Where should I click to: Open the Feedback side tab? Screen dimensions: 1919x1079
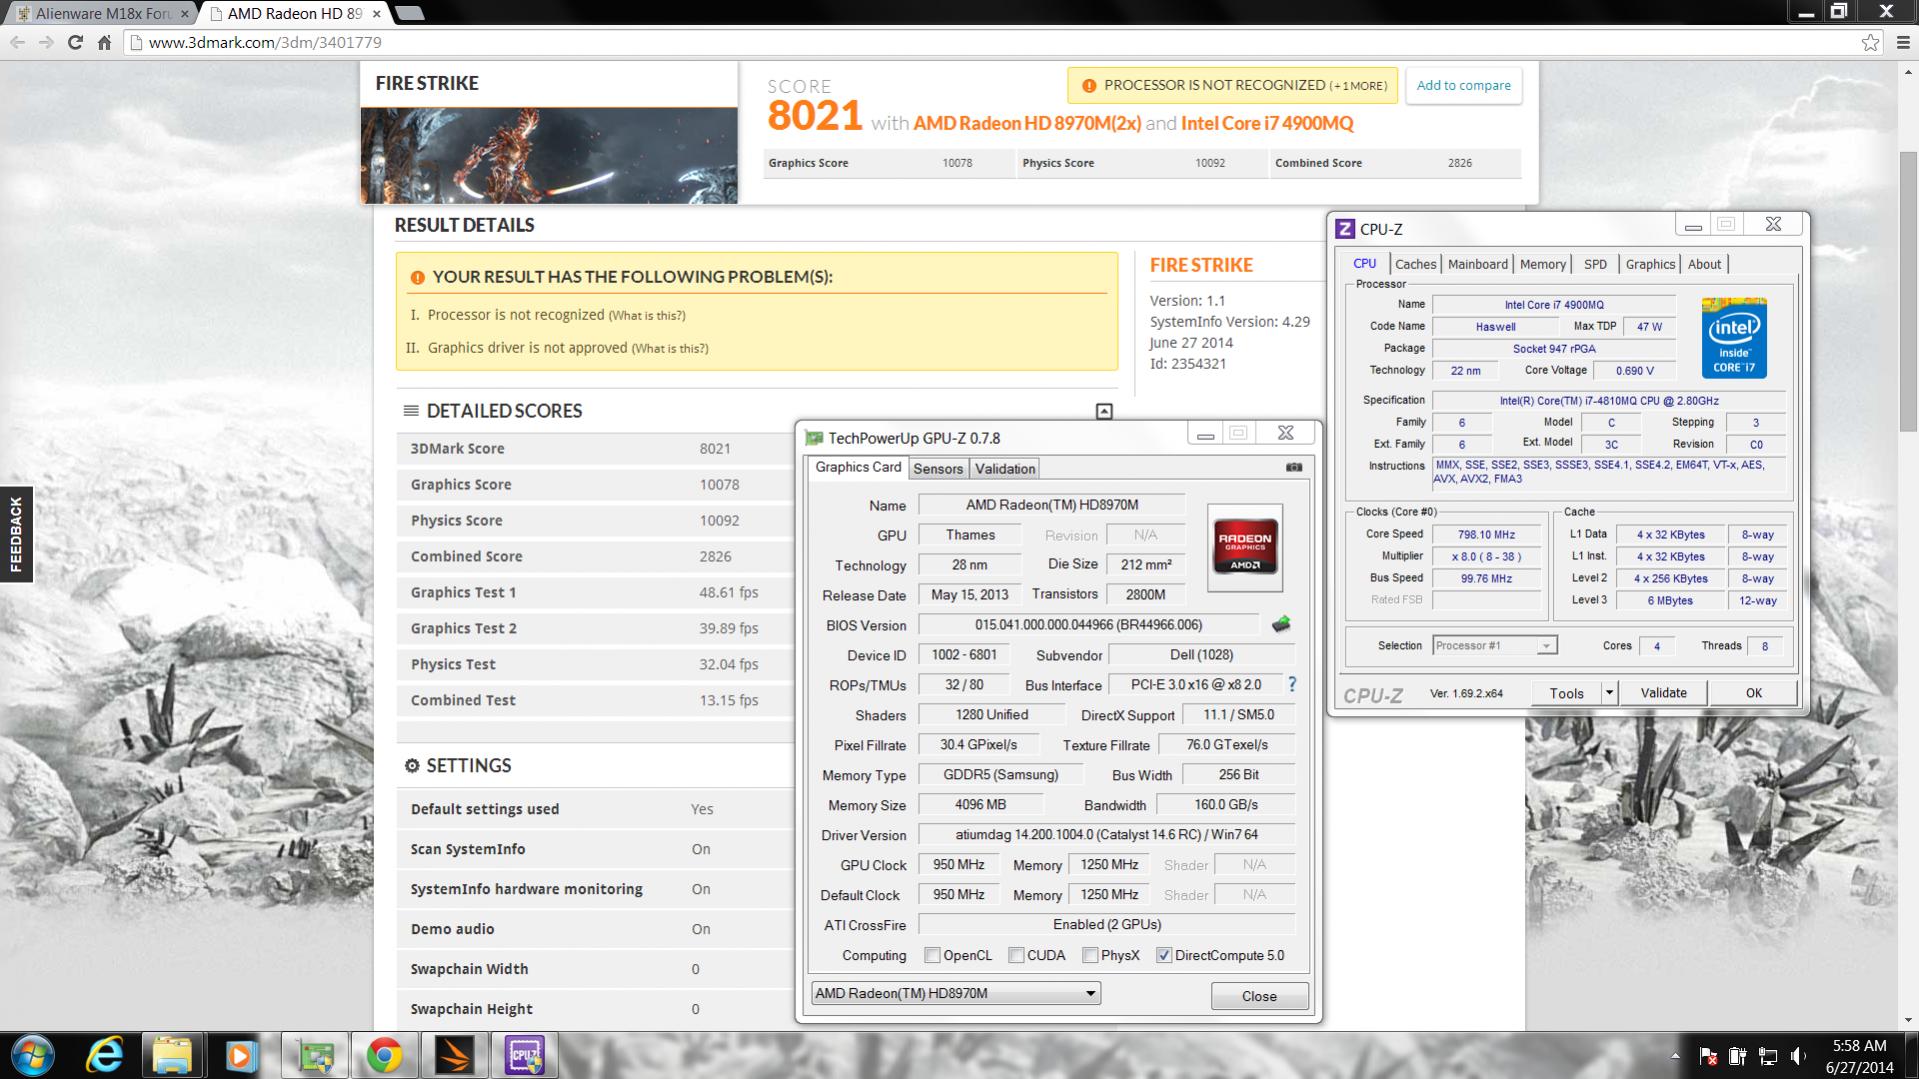coord(16,535)
